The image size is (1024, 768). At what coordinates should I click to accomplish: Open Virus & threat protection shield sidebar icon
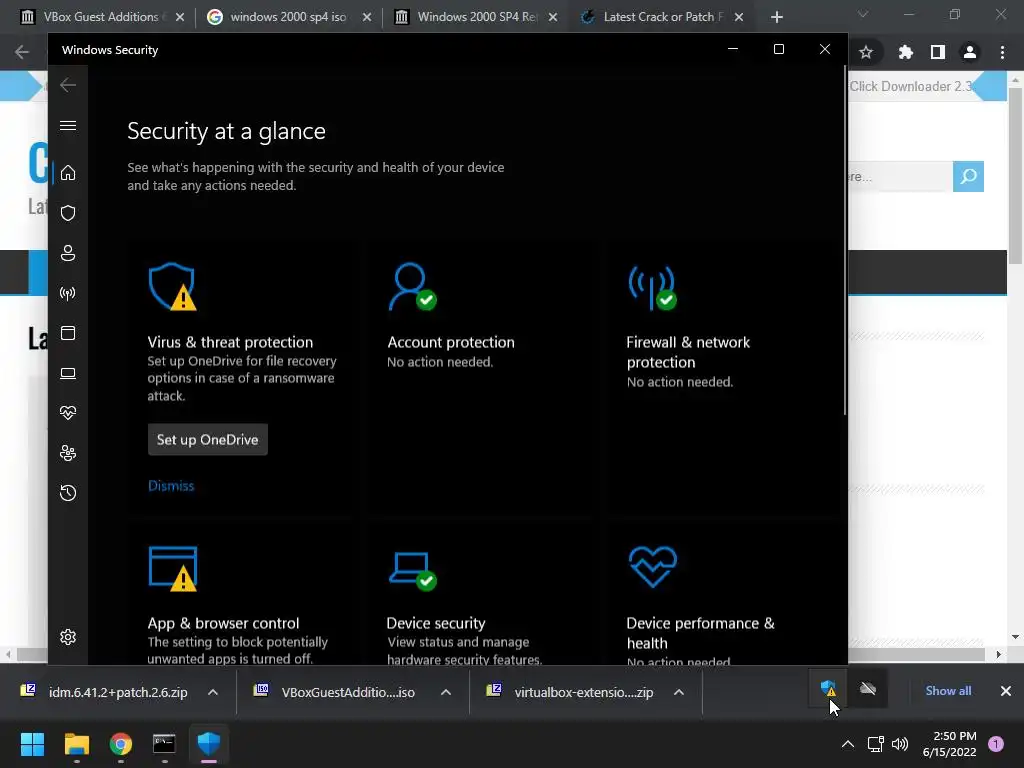click(x=68, y=213)
